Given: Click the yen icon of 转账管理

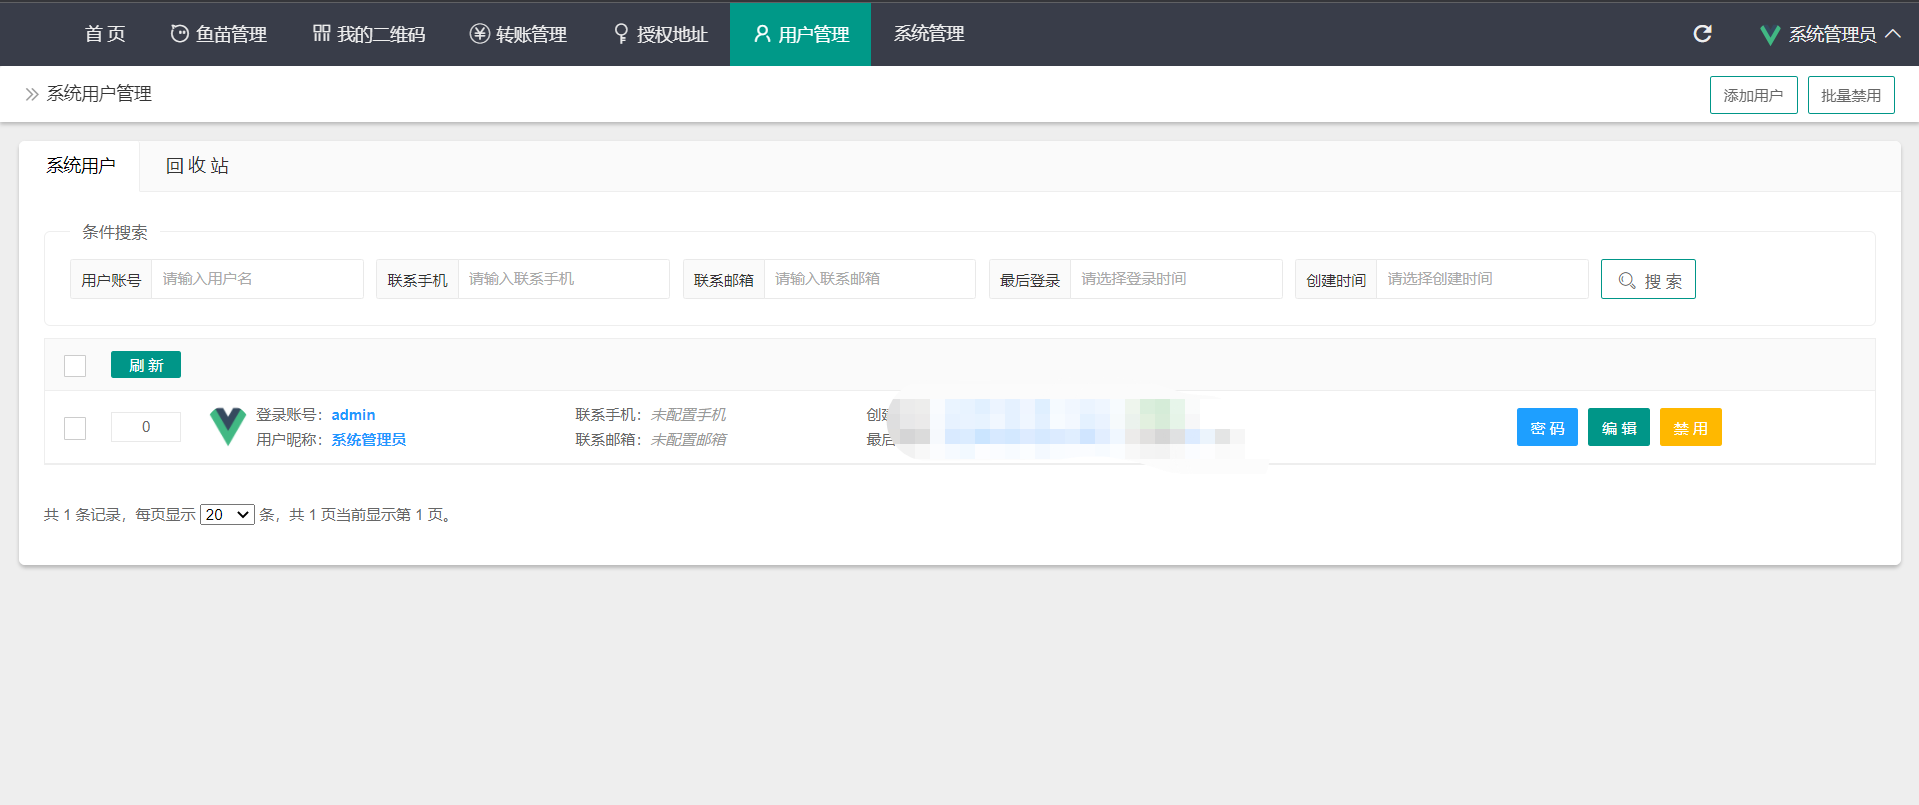Looking at the screenshot, I should click(x=480, y=34).
